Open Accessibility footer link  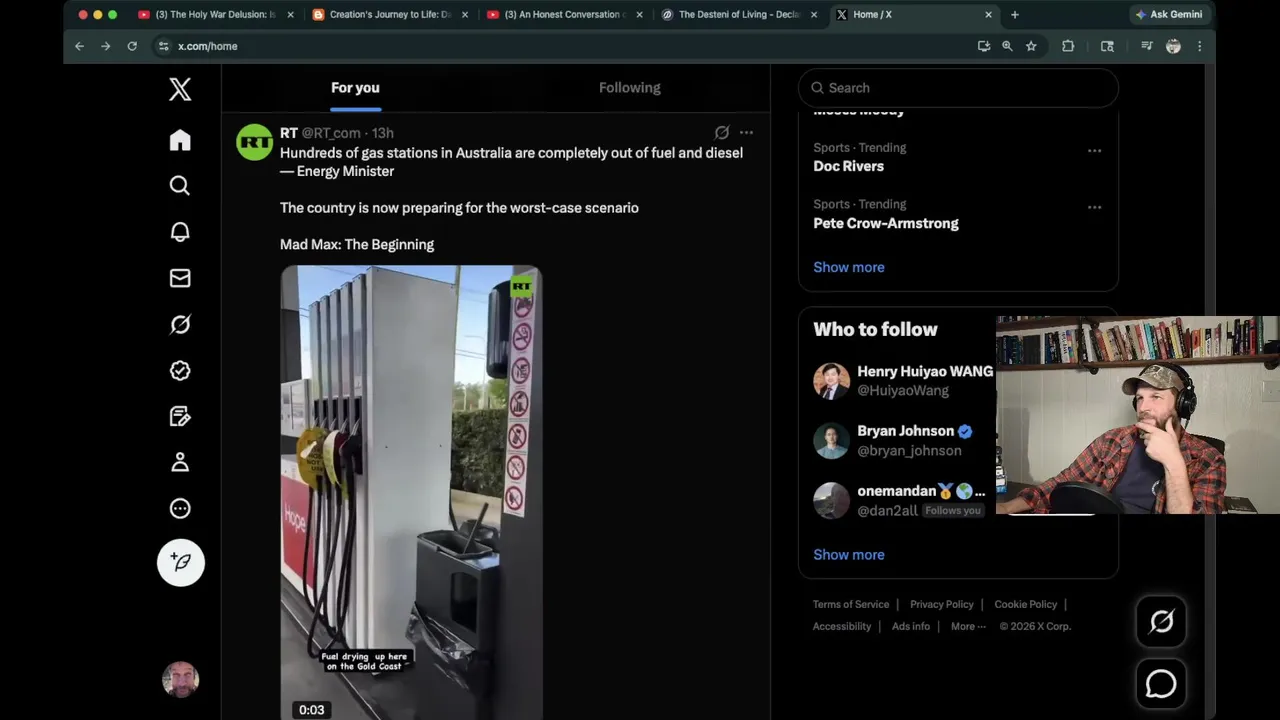842,626
